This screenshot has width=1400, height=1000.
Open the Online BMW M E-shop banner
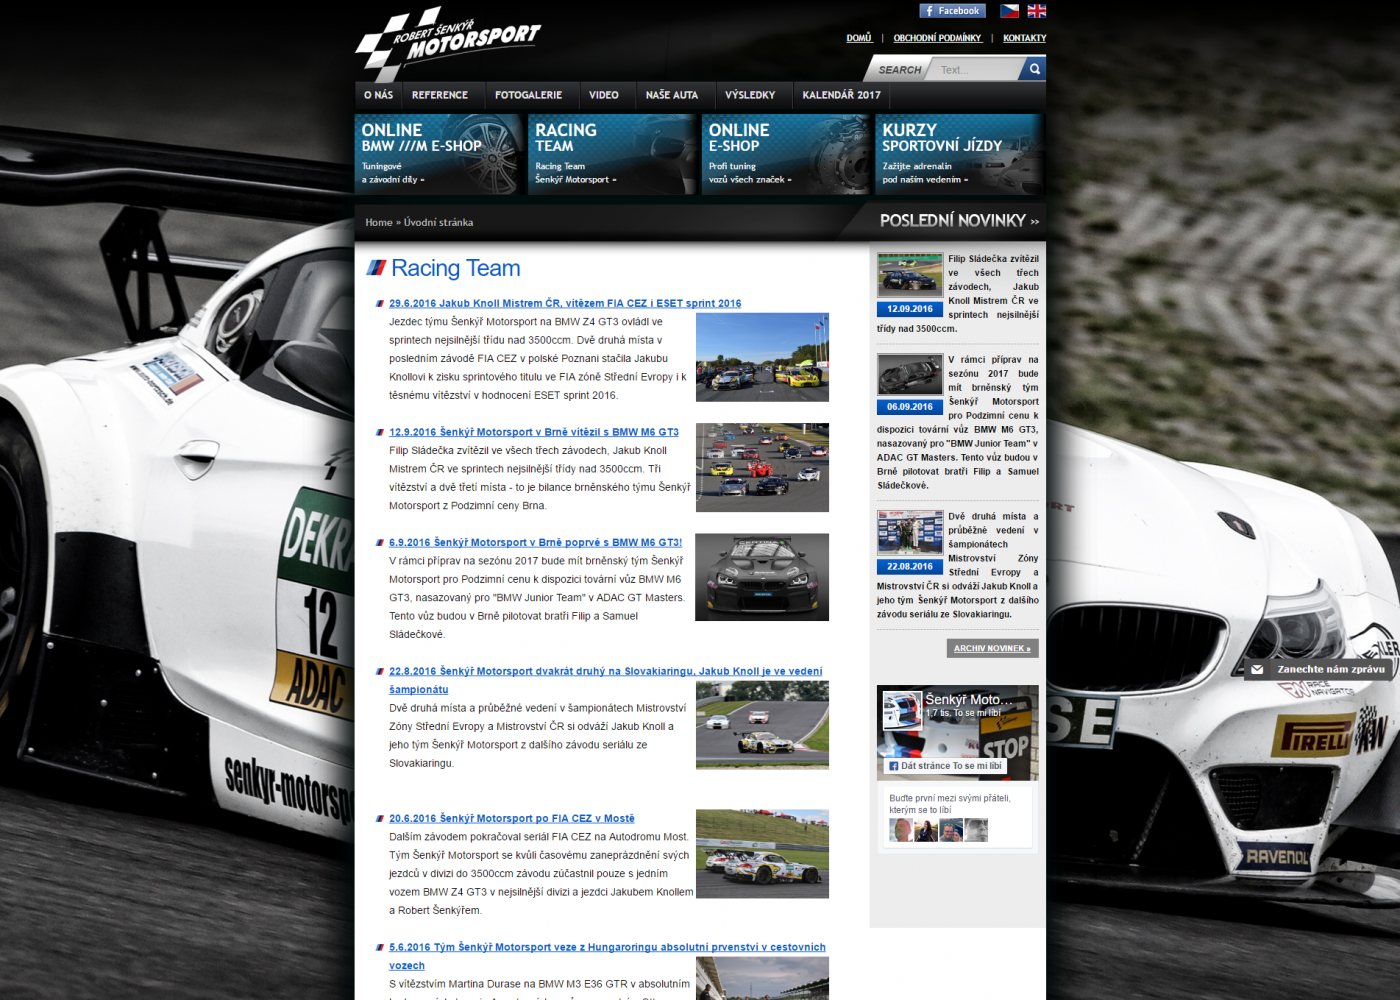tap(438, 154)
